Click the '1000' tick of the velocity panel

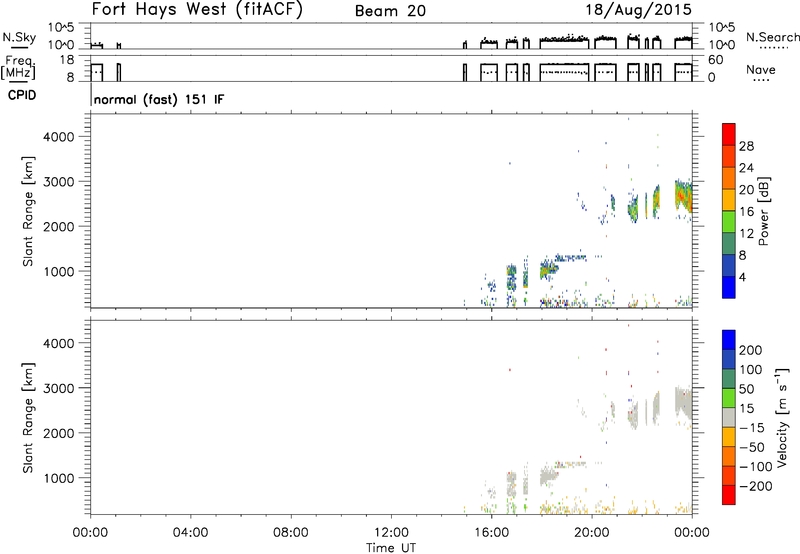pos(59,478)
